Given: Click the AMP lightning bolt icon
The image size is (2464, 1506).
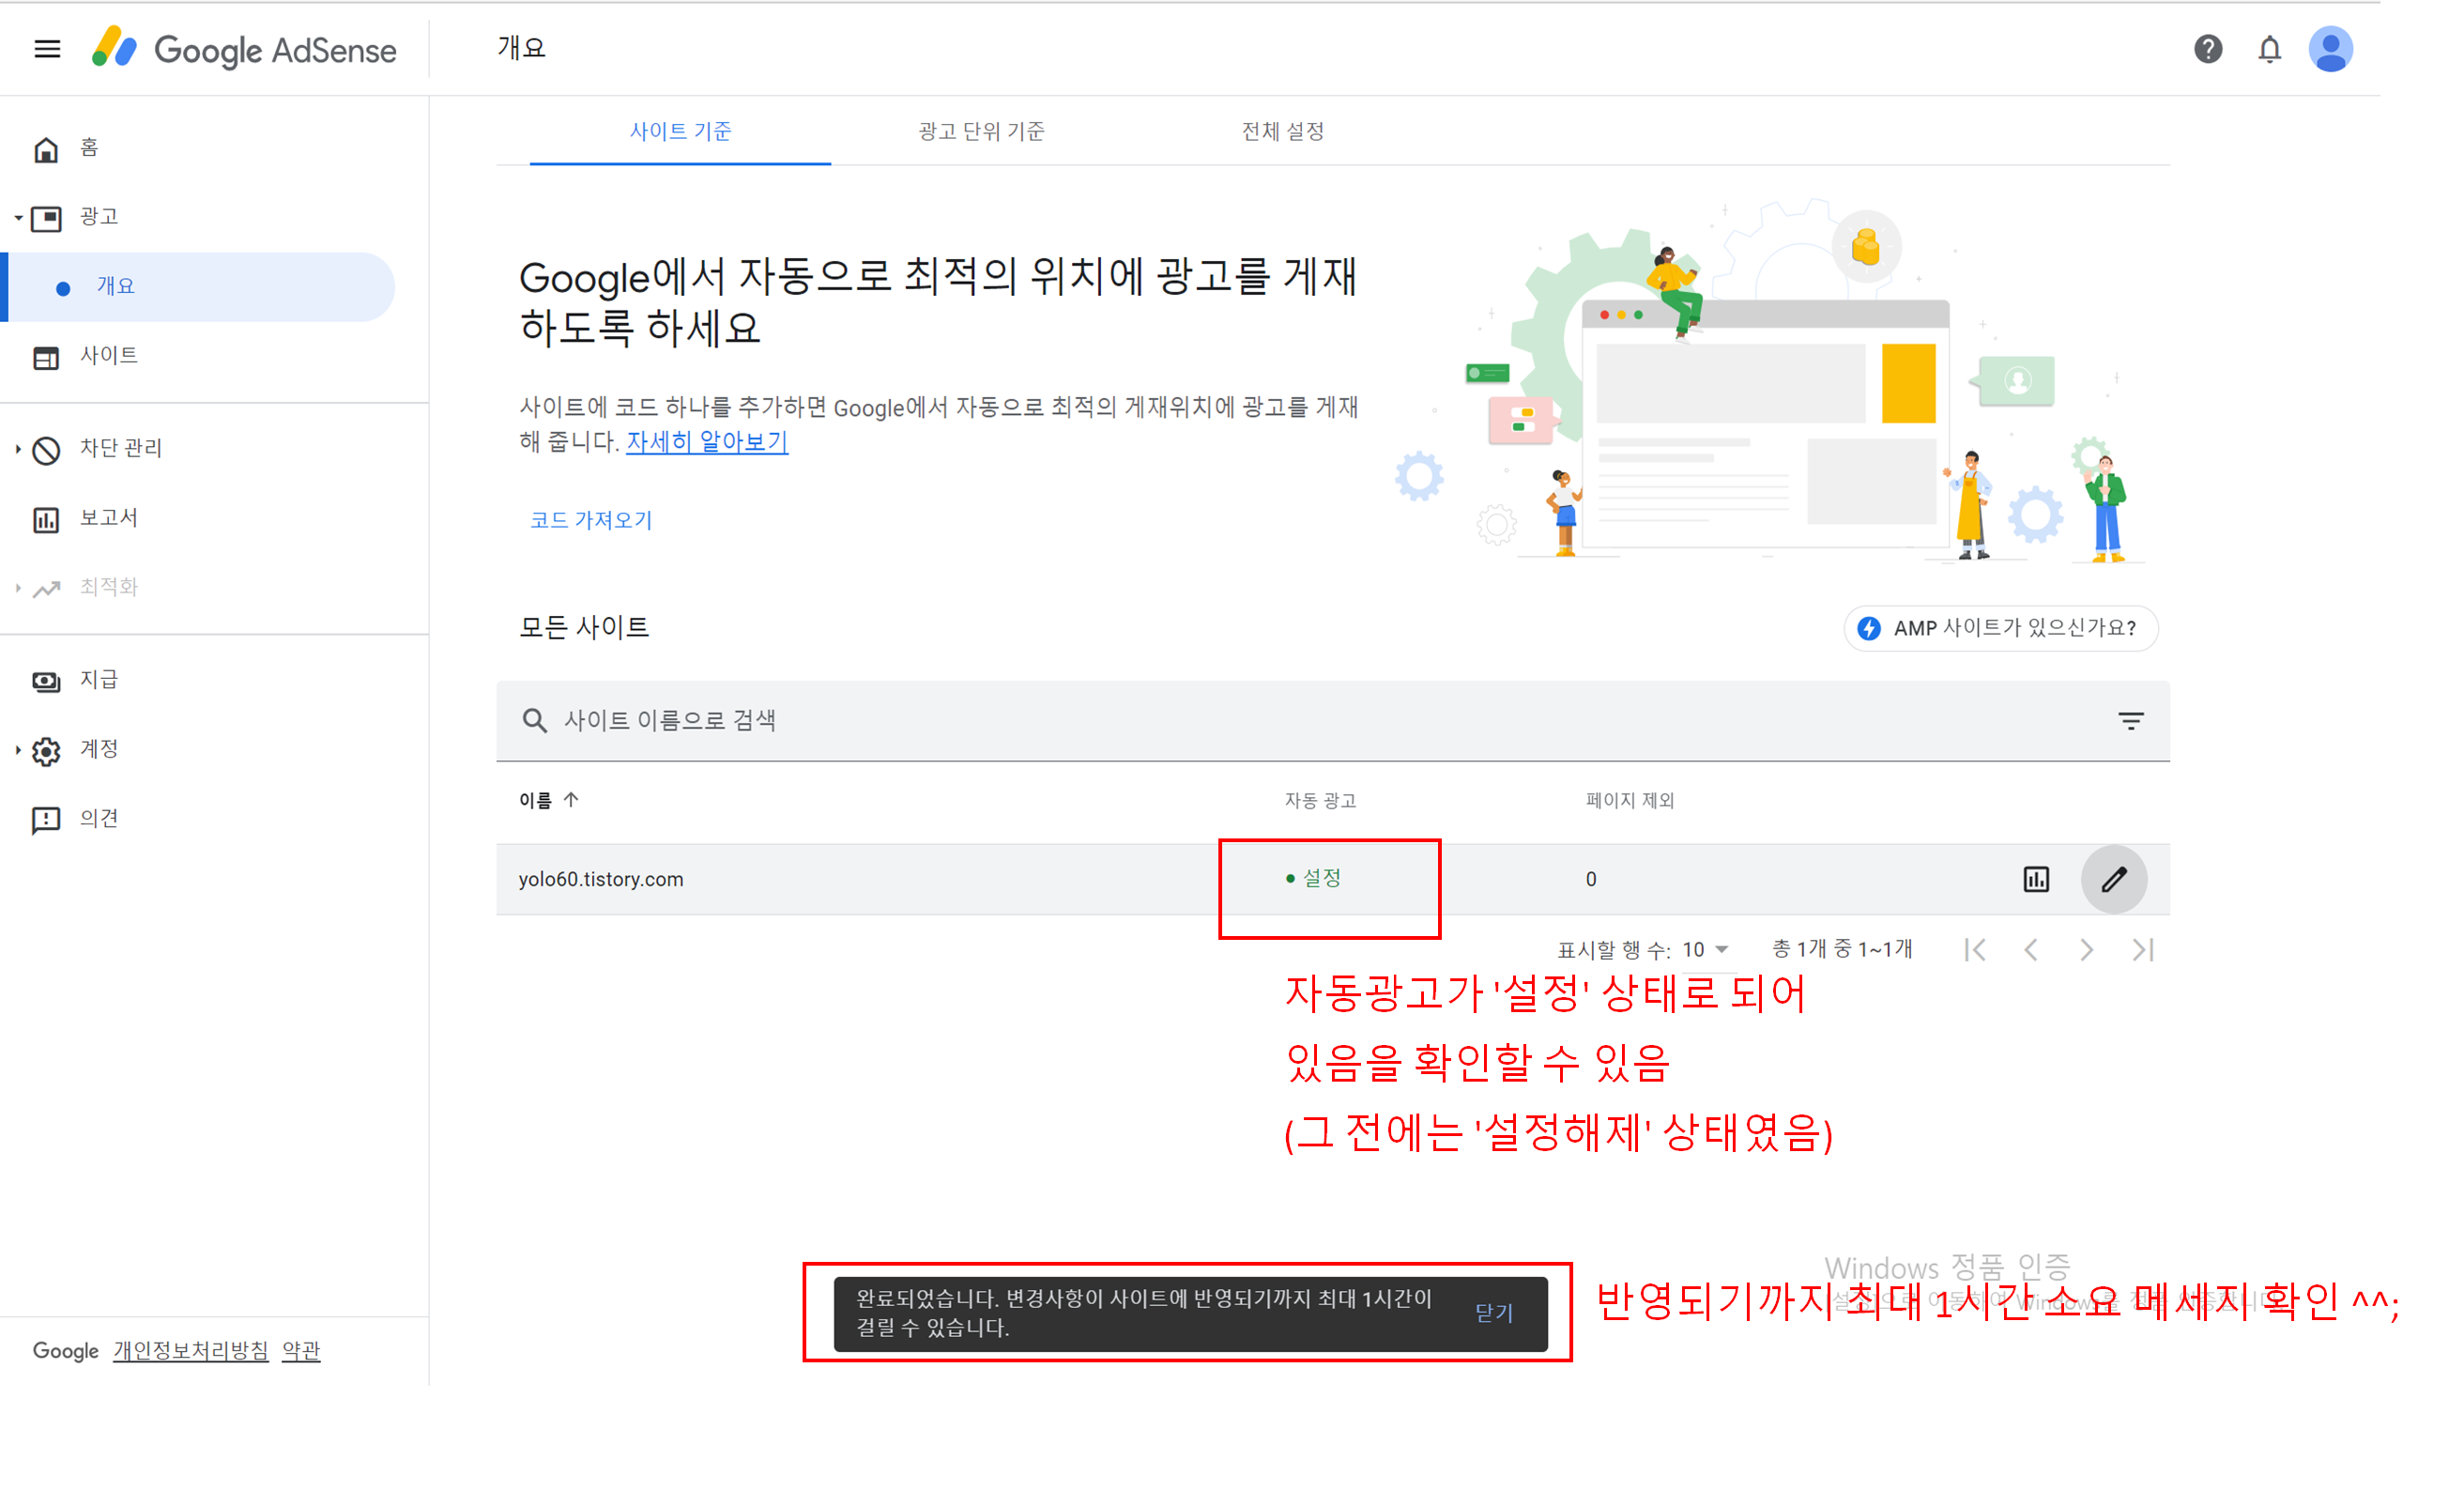Looking at the screenshot, I should (x=1868, y=628).
